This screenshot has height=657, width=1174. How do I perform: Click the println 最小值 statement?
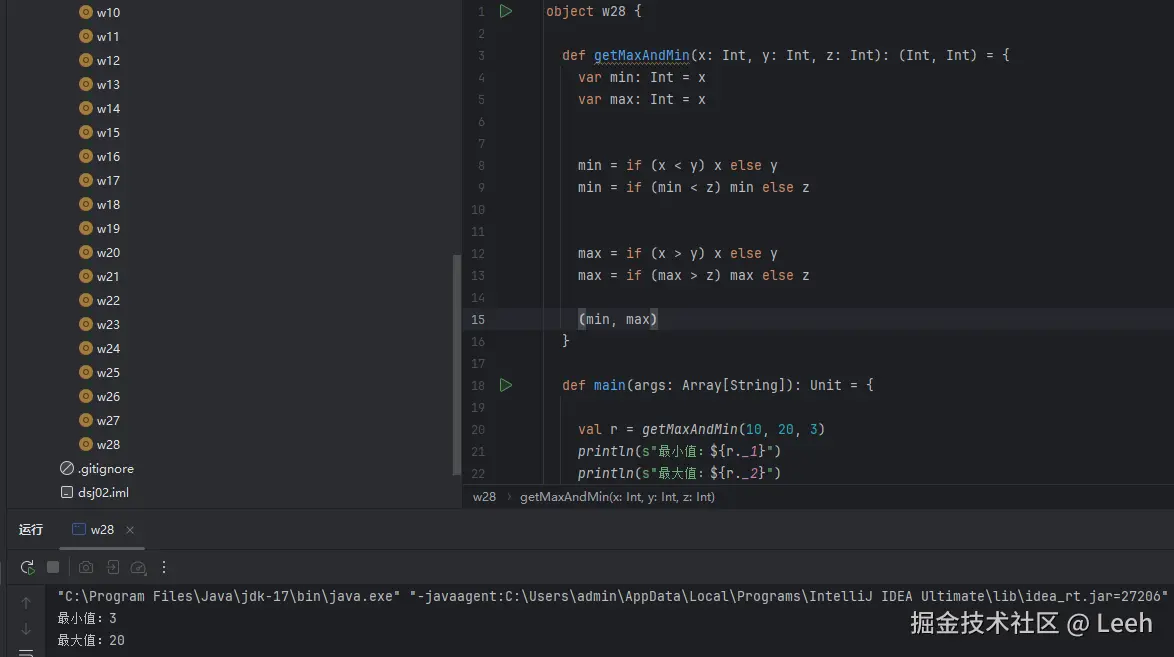(679, 451)
